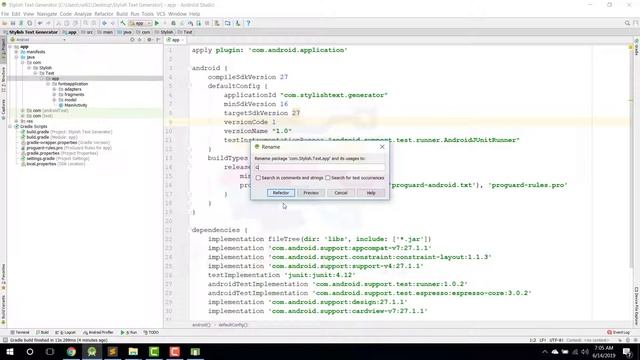Click the Cut scissors toolbar icon

[58, 23]
